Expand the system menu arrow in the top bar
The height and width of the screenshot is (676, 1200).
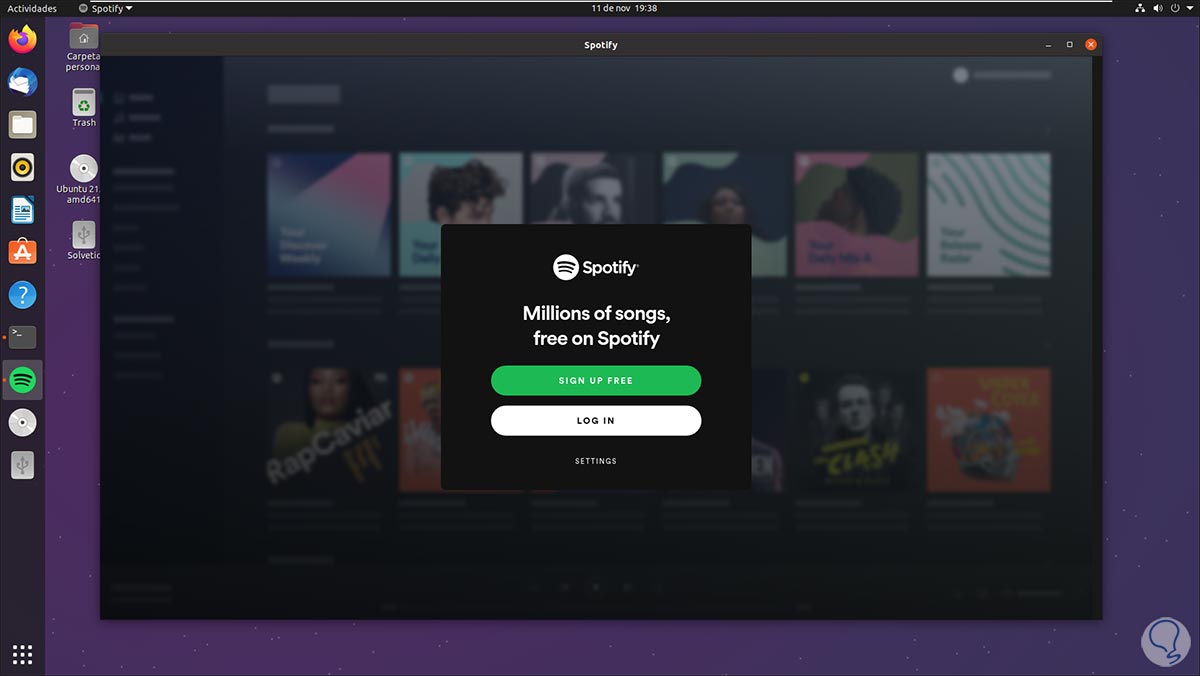coord(1190,8)
